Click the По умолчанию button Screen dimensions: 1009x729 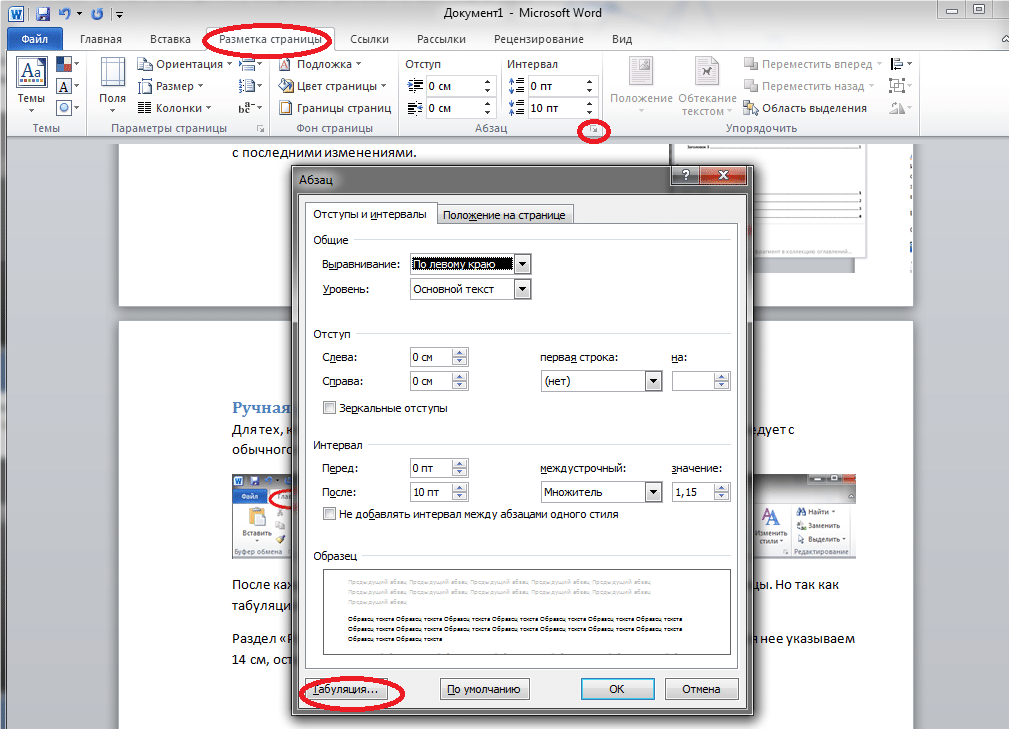[485, 689]
